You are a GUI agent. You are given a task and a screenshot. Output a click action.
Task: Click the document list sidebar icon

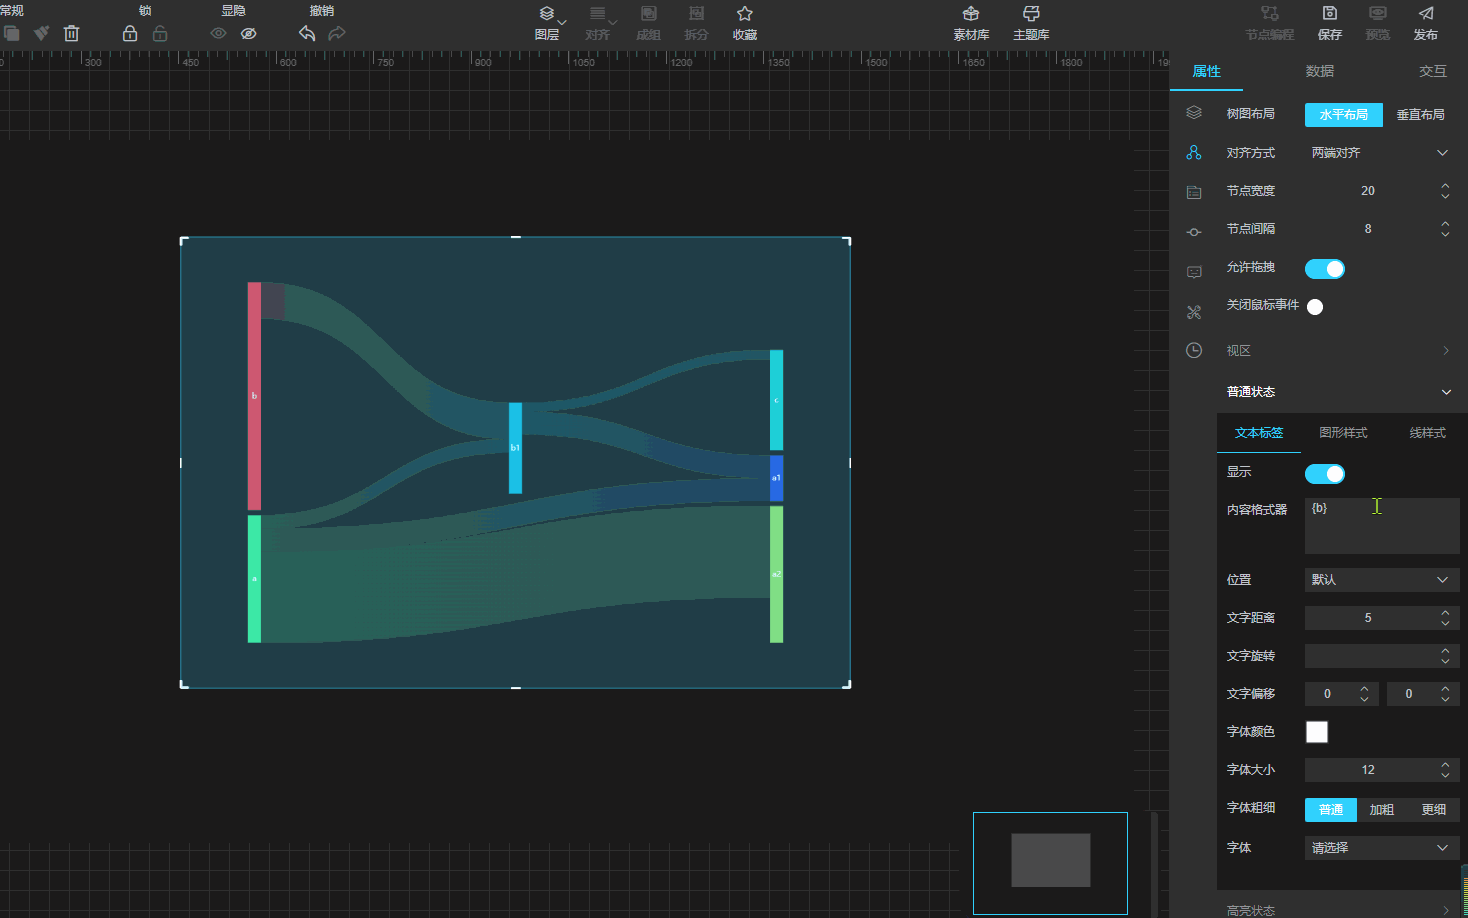point(1194,192)
